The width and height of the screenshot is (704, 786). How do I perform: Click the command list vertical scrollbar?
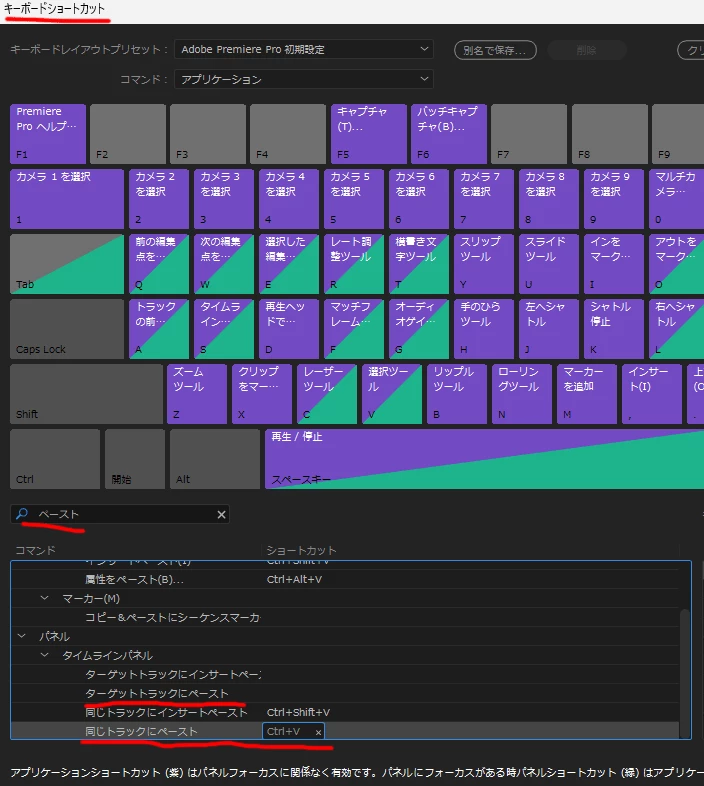click(685, 673)
